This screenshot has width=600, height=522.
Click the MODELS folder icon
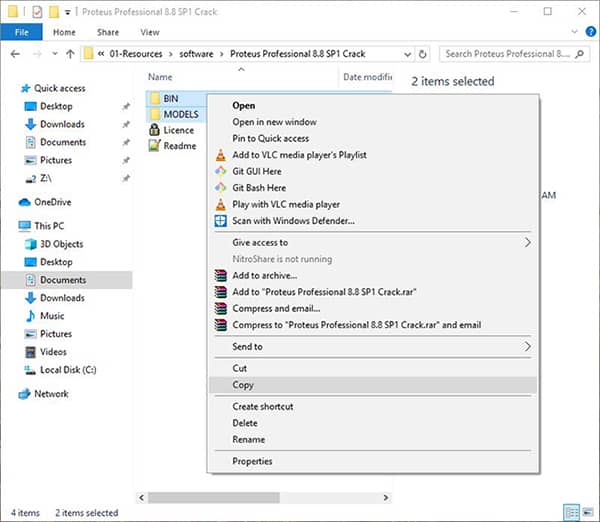pos(155,114)
